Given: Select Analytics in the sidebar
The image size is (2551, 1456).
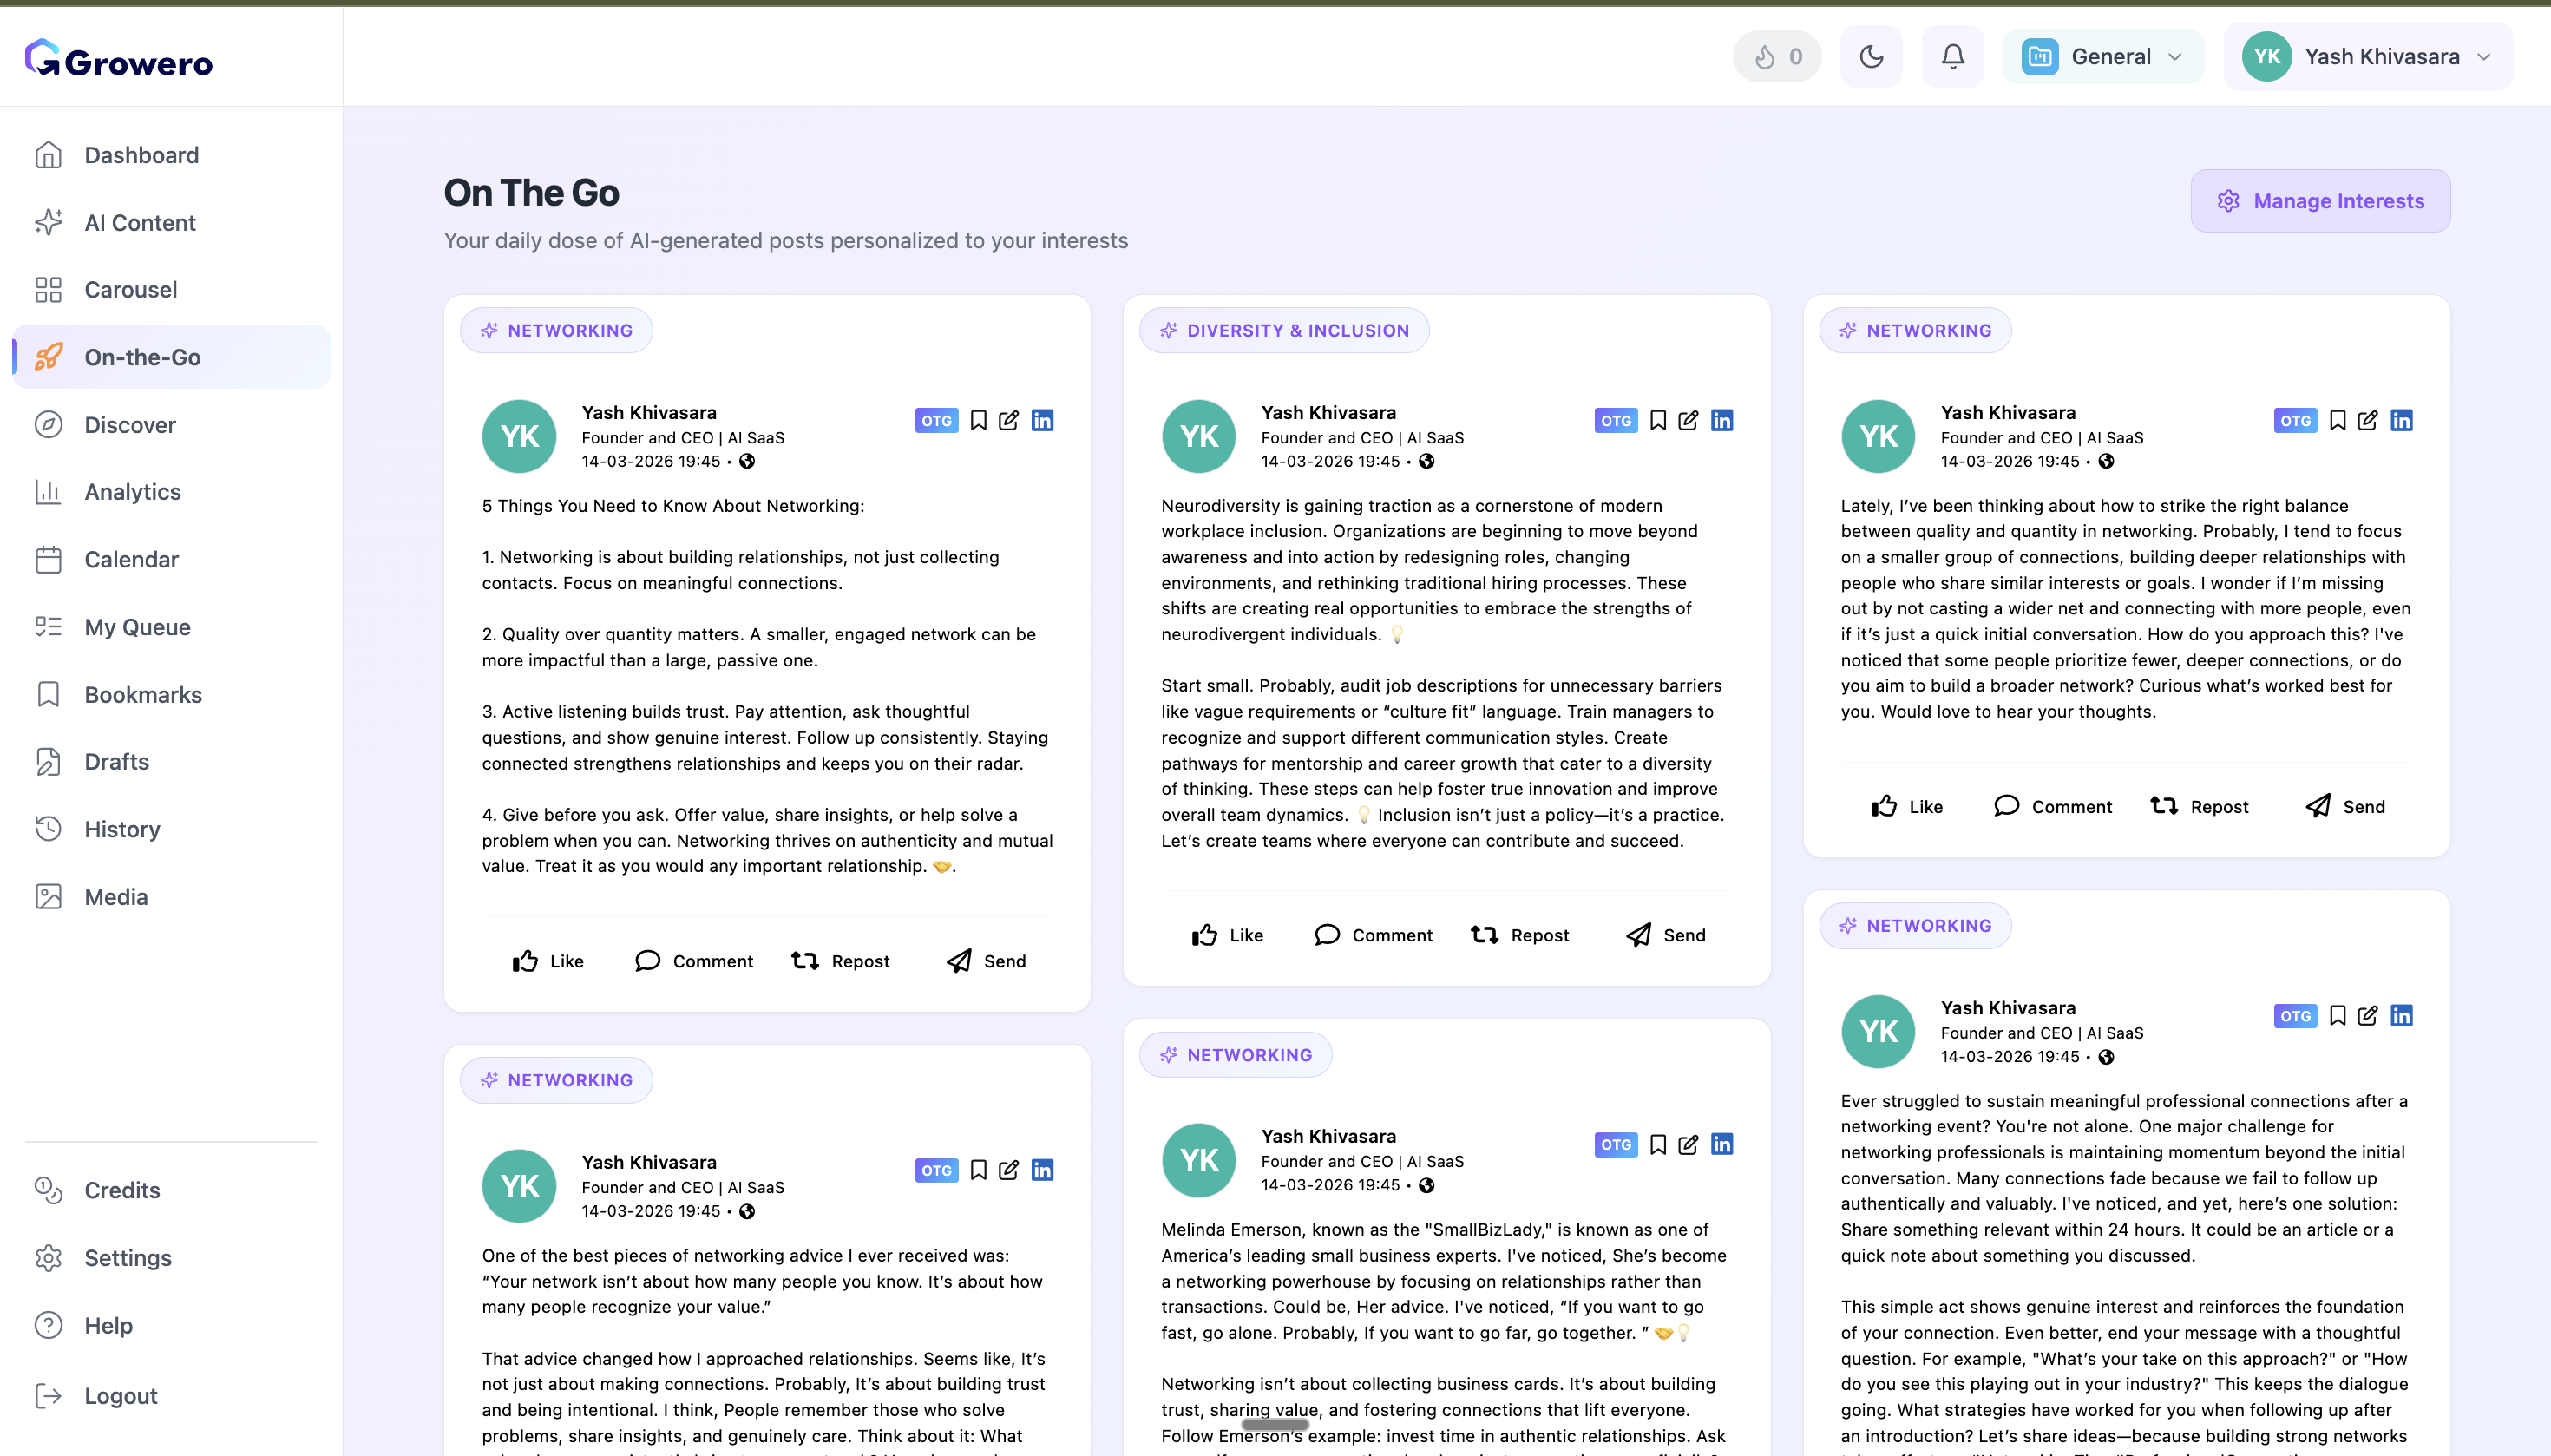Looking at the screenshot, I should (x=131, y=492).
